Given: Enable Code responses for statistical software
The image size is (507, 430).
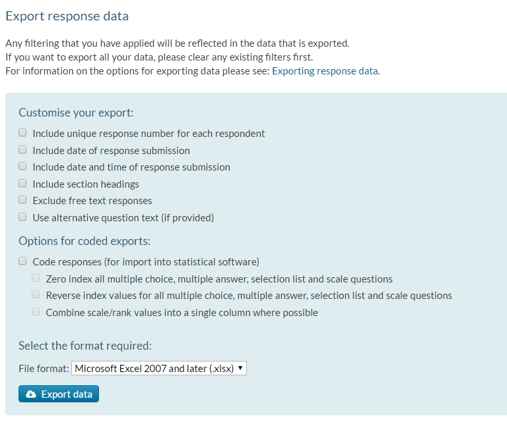Looking at the screenshot, I should pos(22,261).
